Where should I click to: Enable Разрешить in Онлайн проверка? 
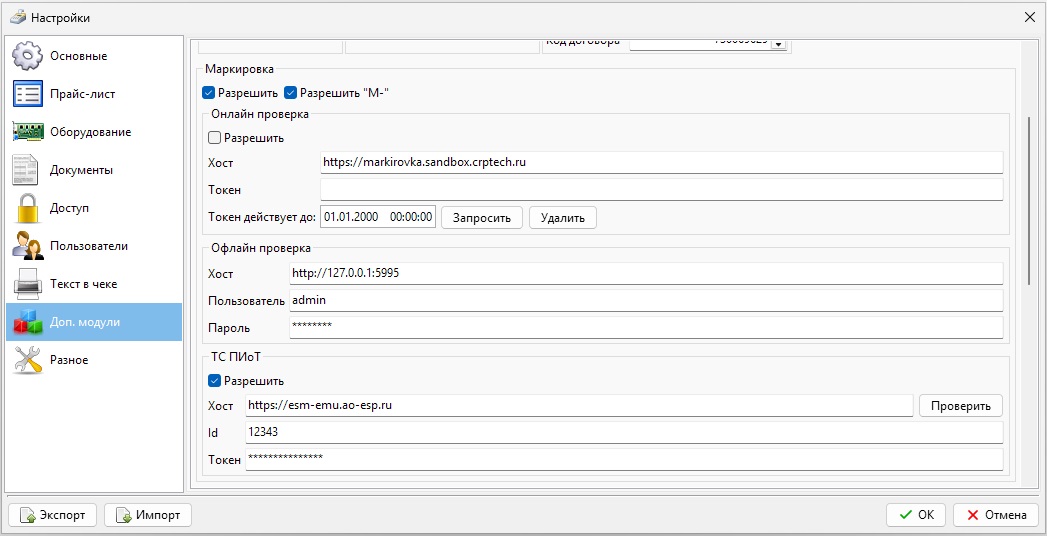215,138
